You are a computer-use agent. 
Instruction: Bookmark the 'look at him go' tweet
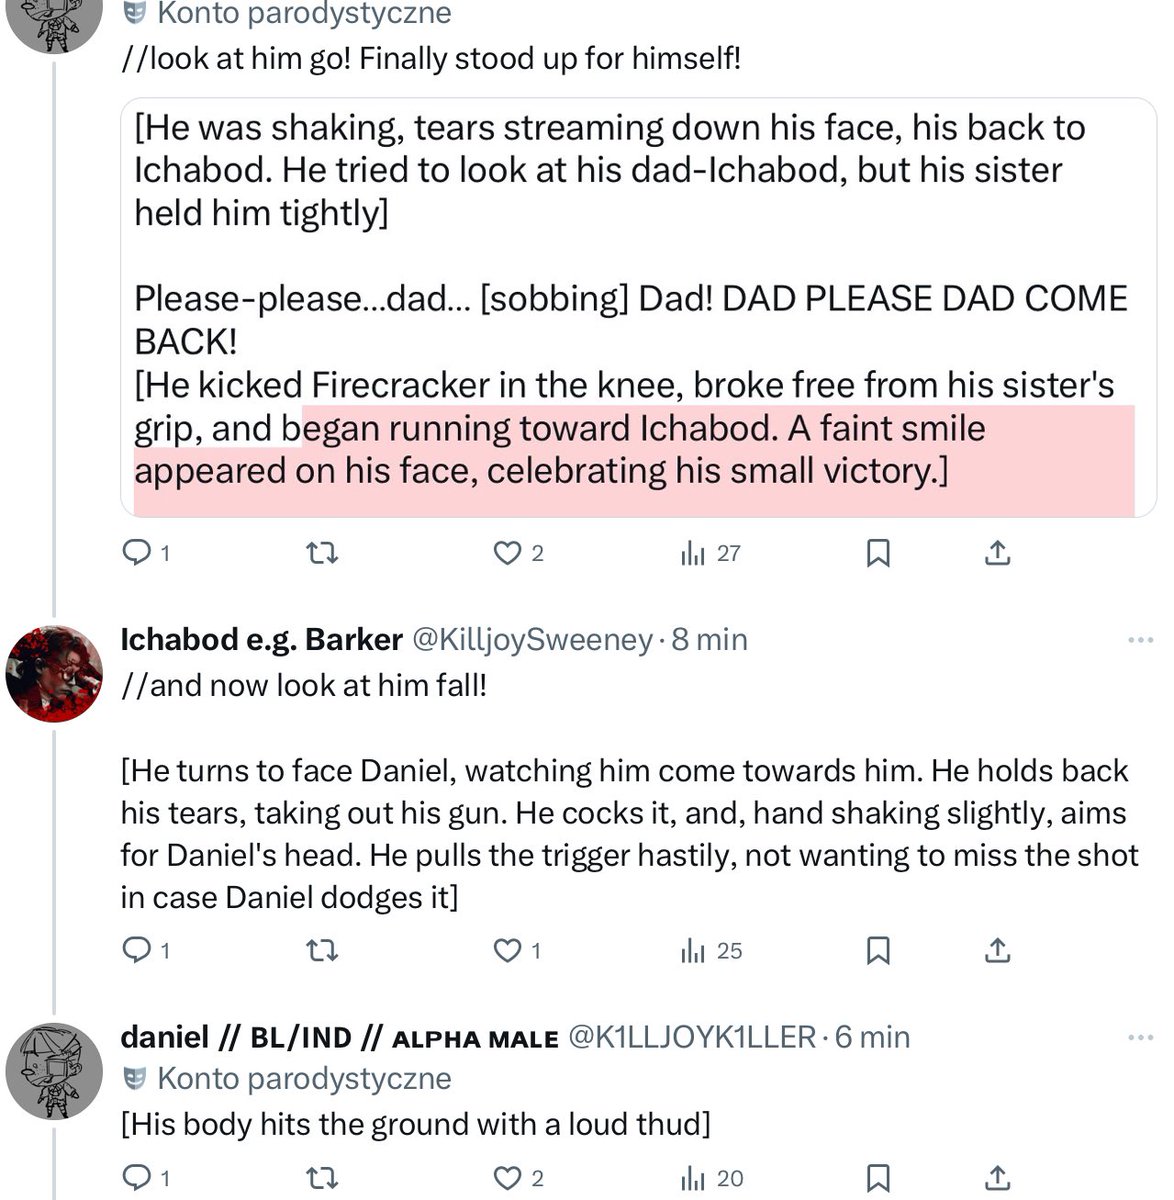click(878, 553)
